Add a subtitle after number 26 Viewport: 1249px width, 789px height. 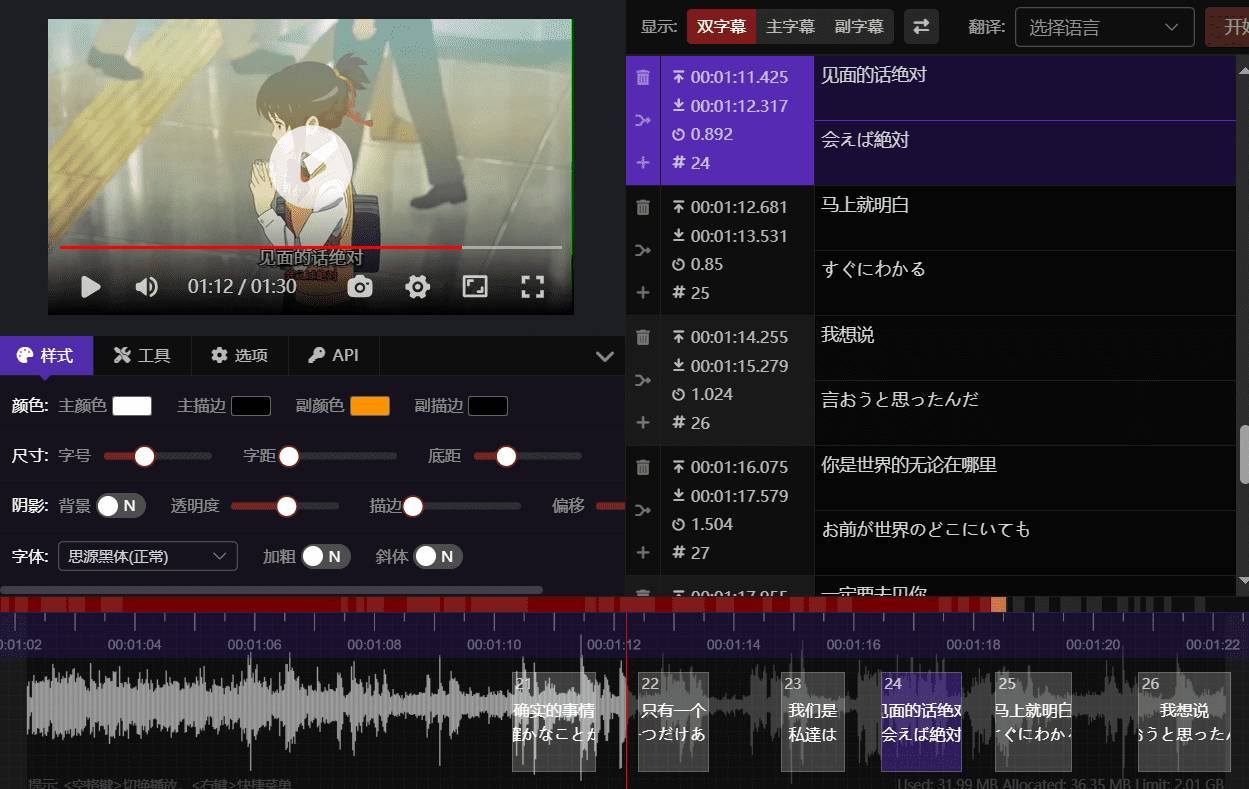pos(643,422)
